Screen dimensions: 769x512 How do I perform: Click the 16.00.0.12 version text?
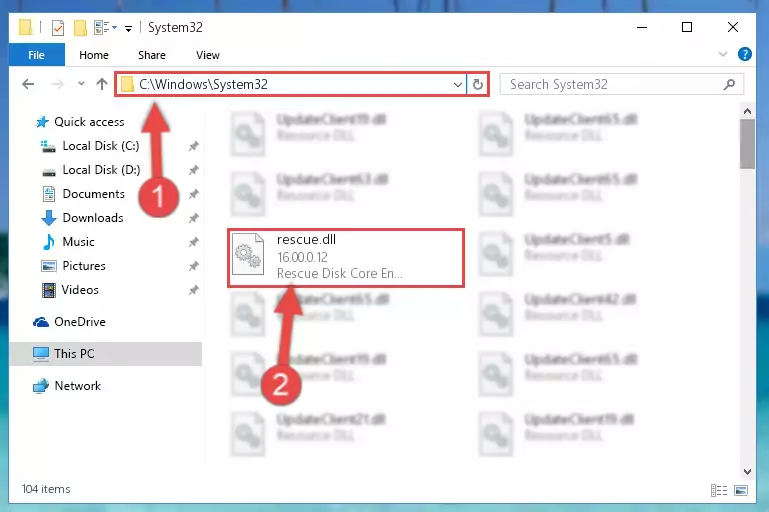[302, 257]
